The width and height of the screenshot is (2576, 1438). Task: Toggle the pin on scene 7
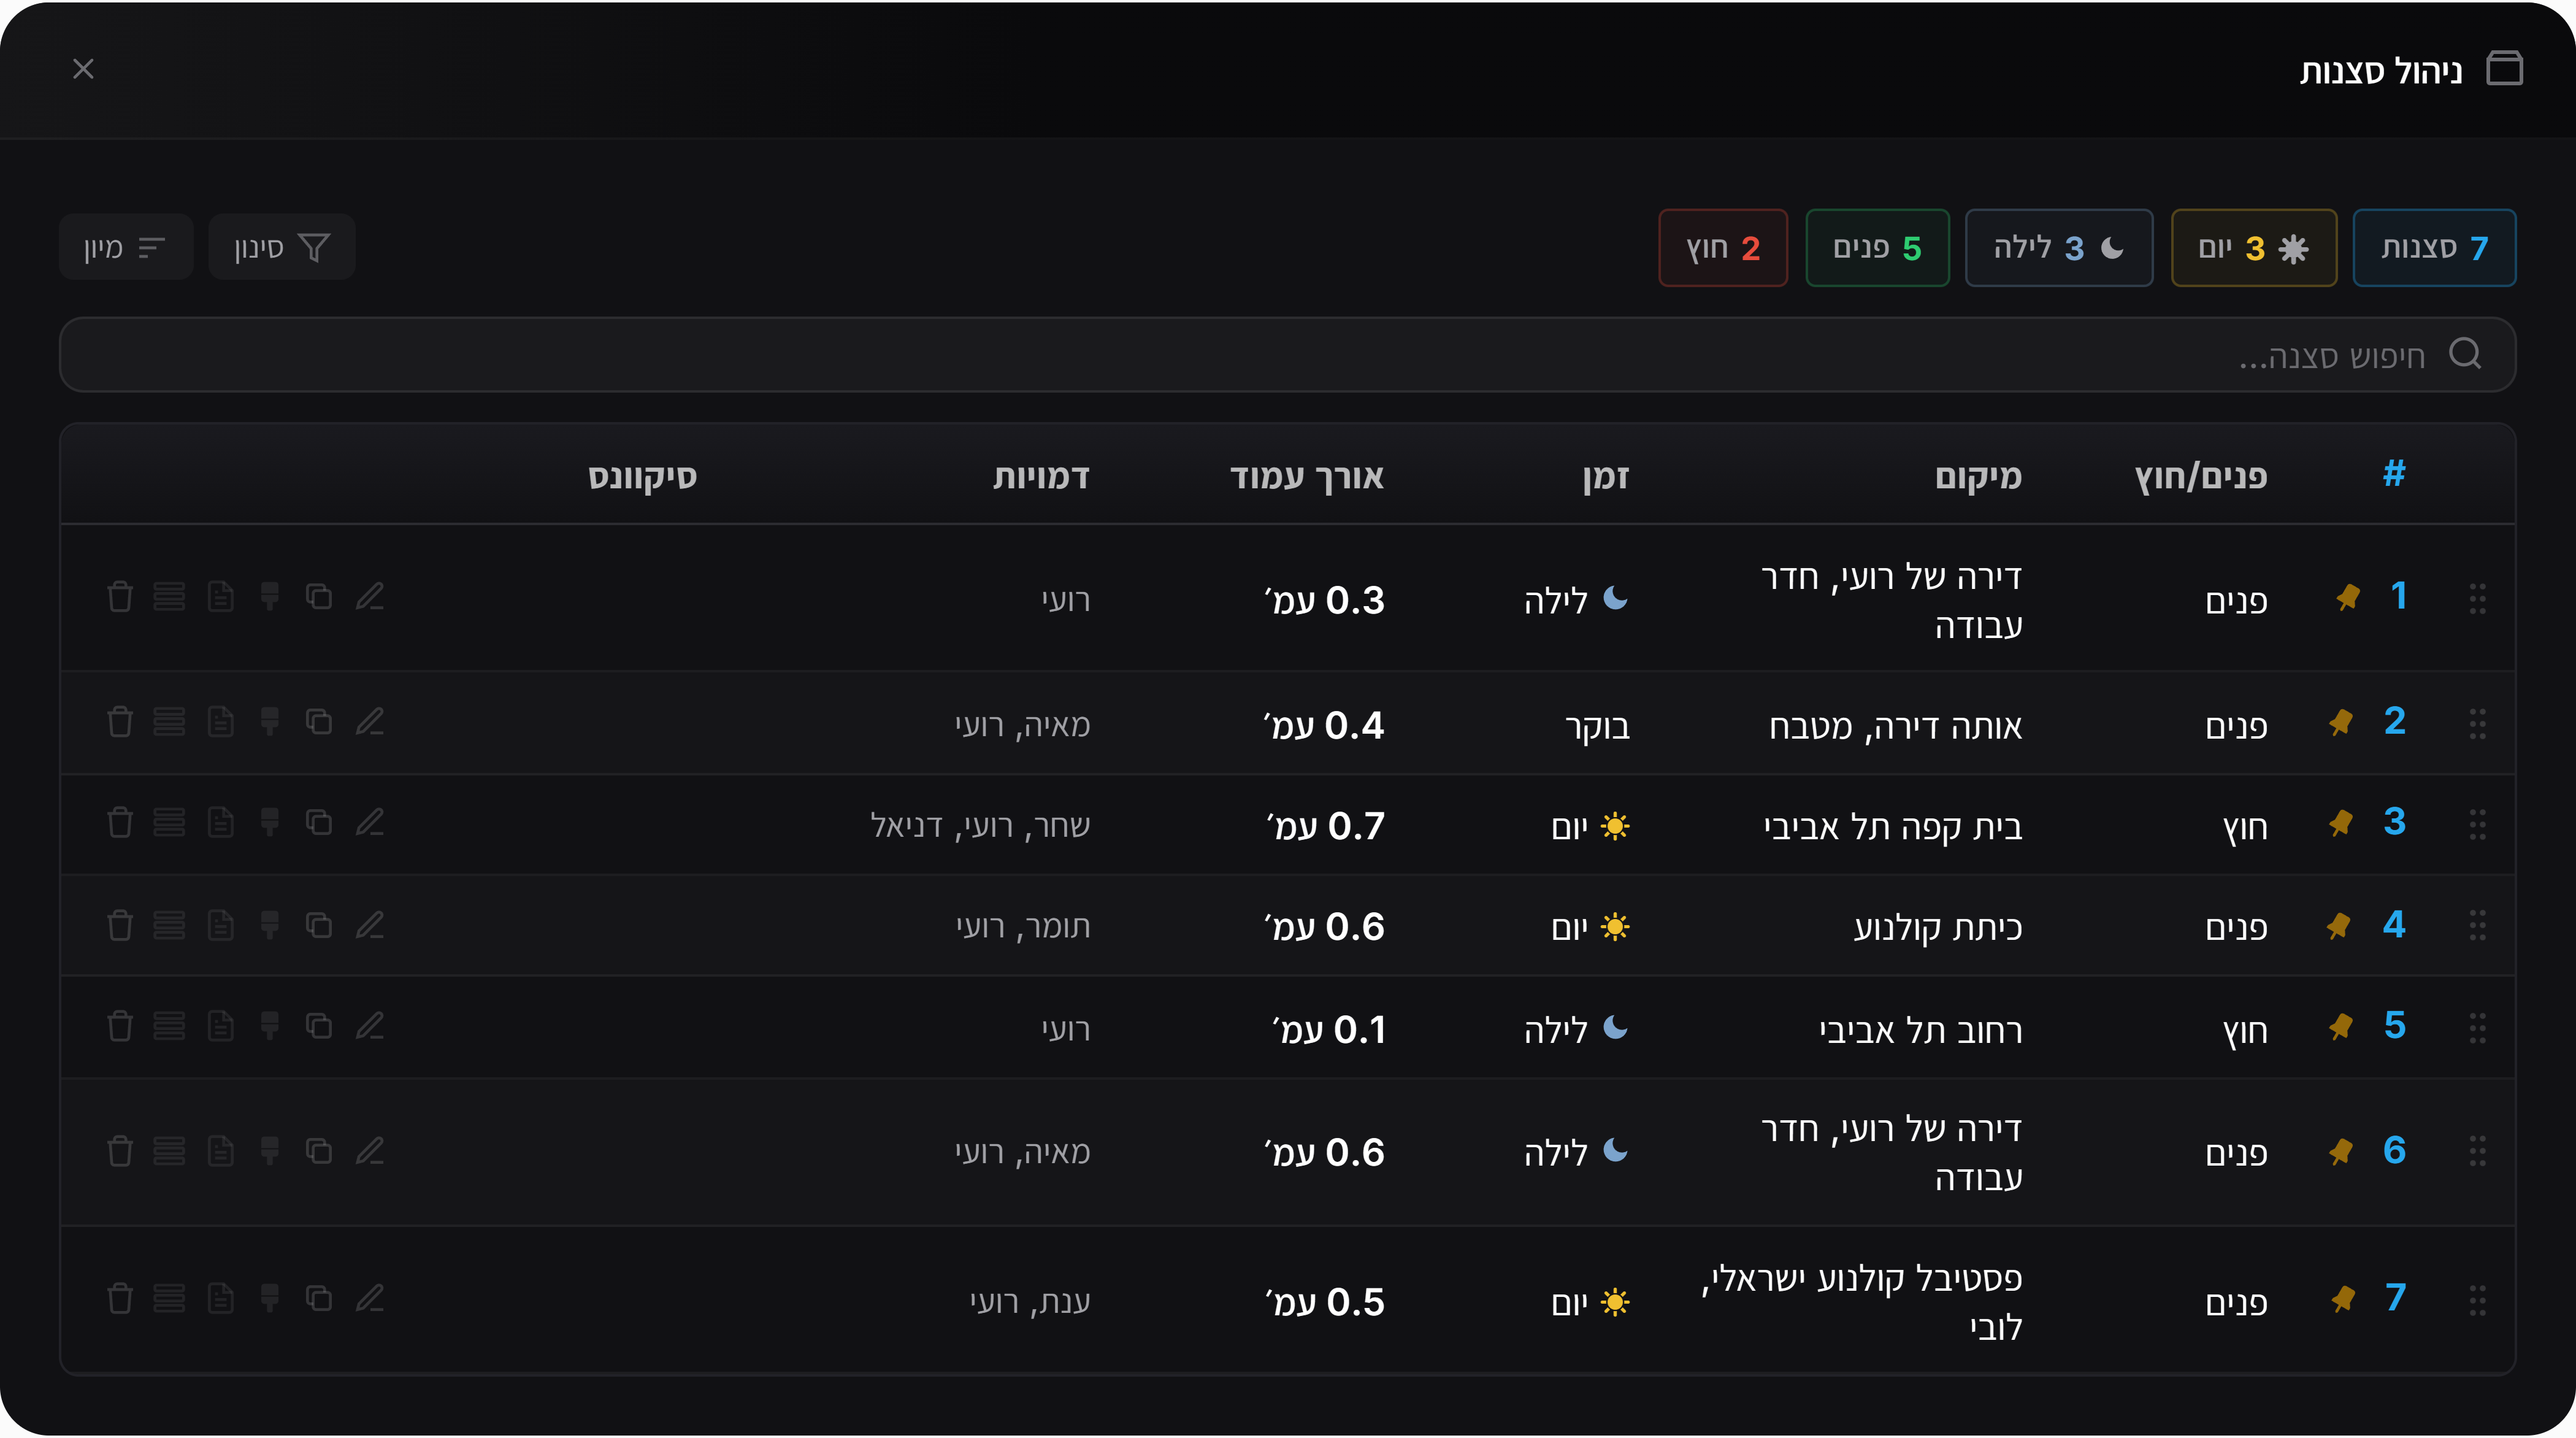pos(2343,1300)
